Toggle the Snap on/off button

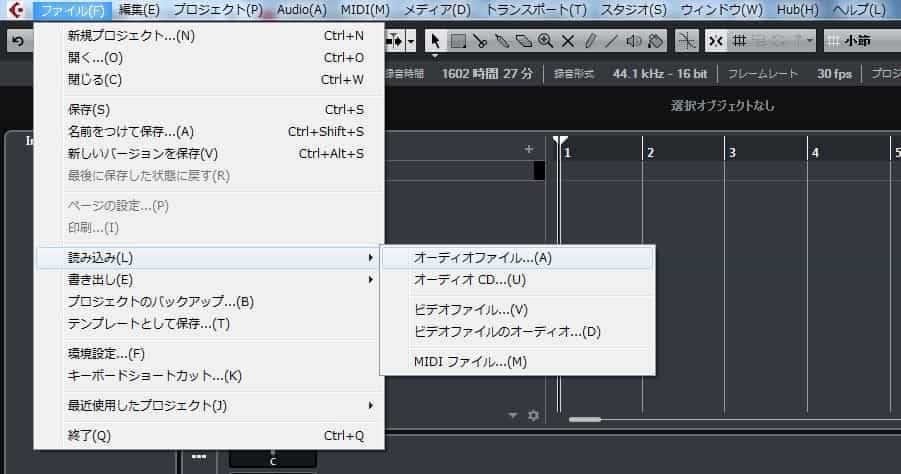click(x=715, y=41)
